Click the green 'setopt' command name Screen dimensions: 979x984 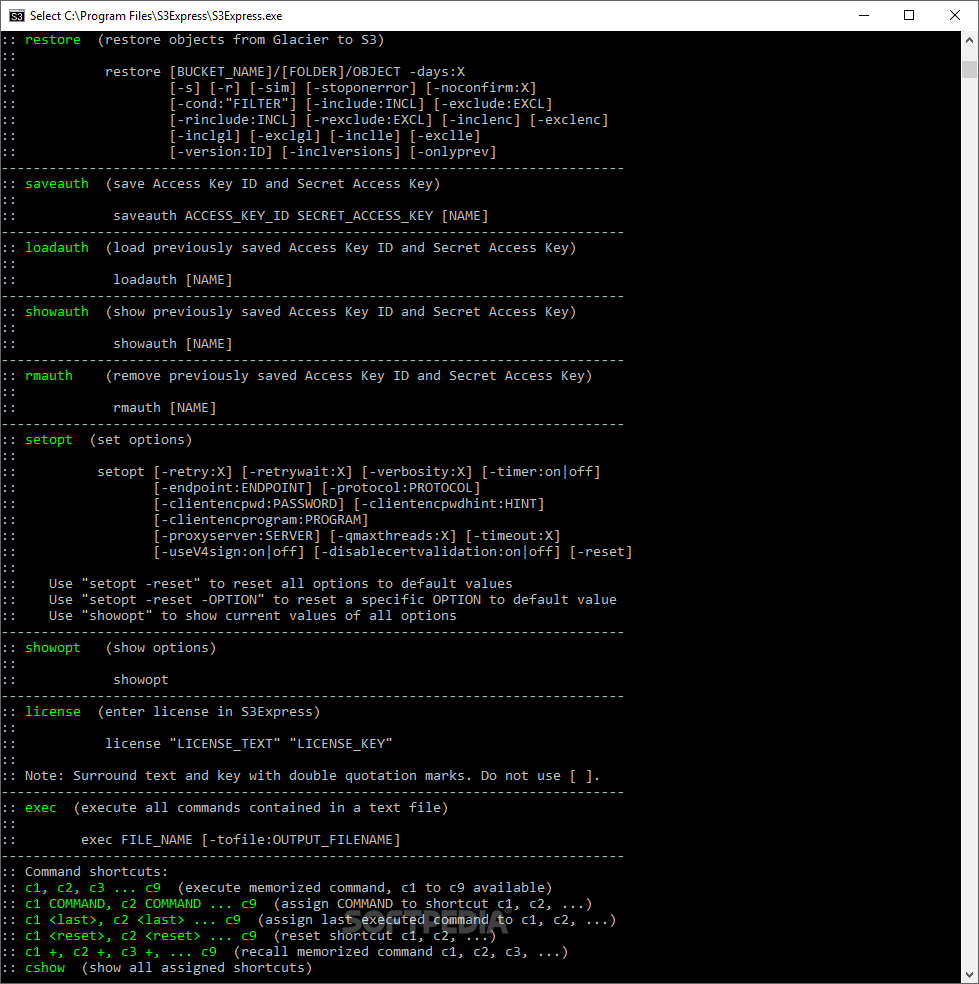pyautogui.click(x=49, y=440)
